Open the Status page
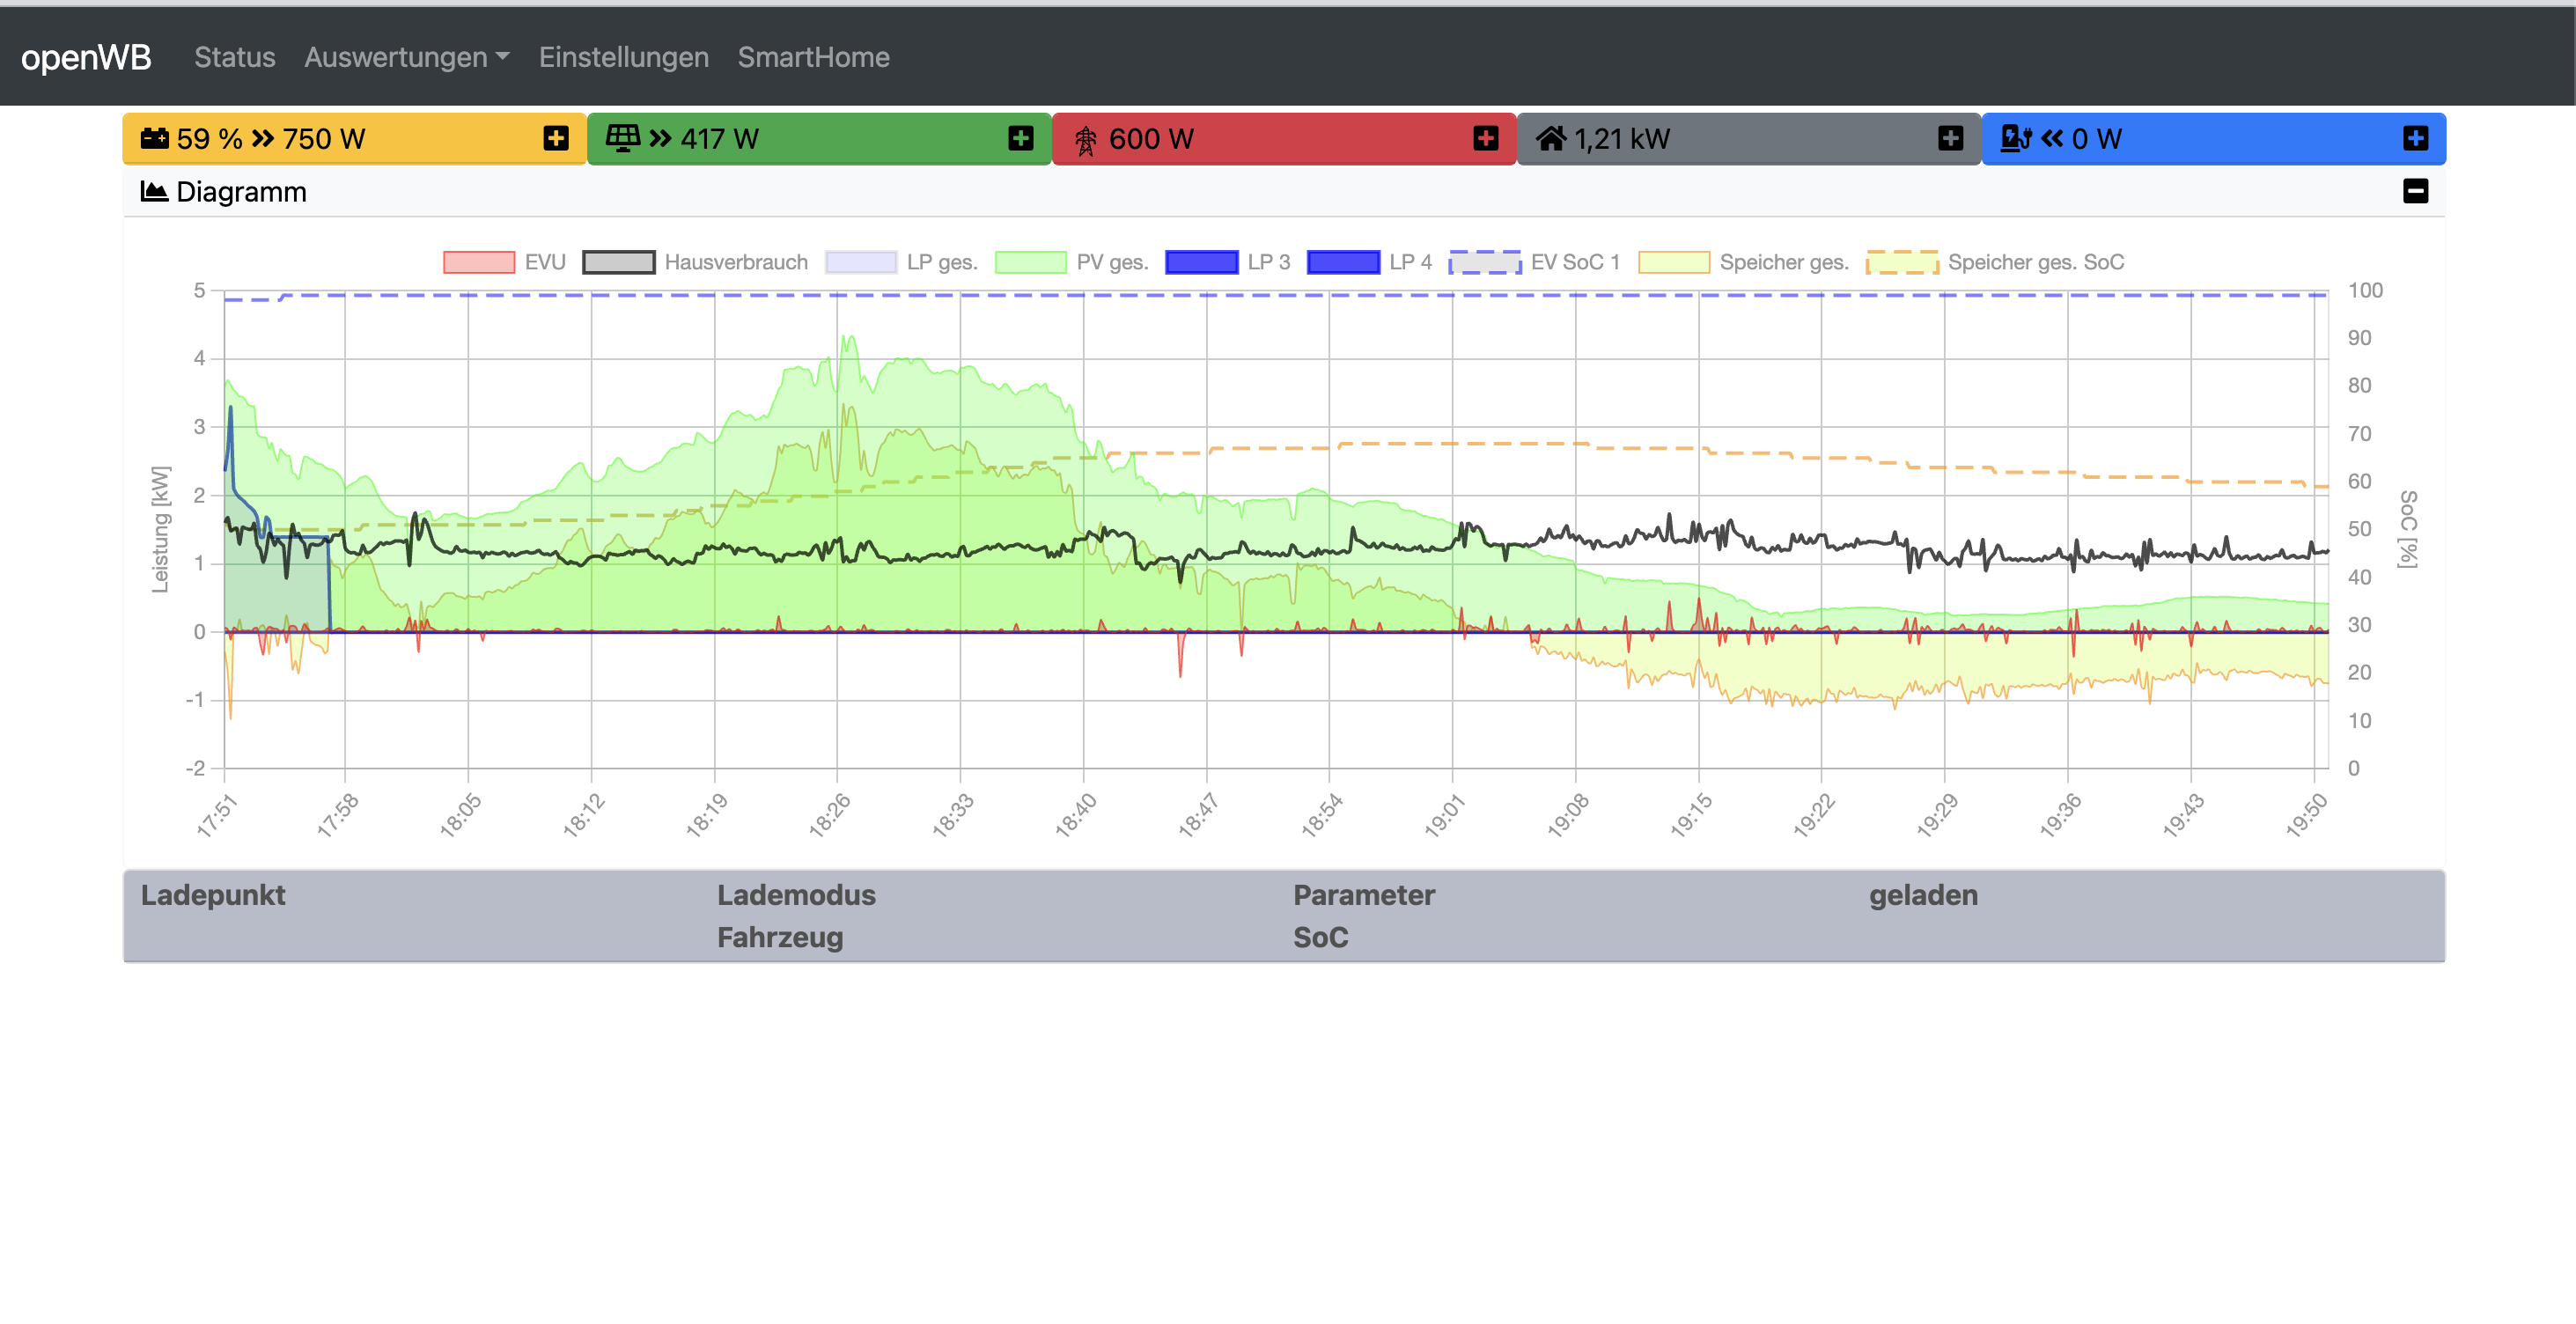Viewport: 2576px width, 1324px height. click(234, 57)
